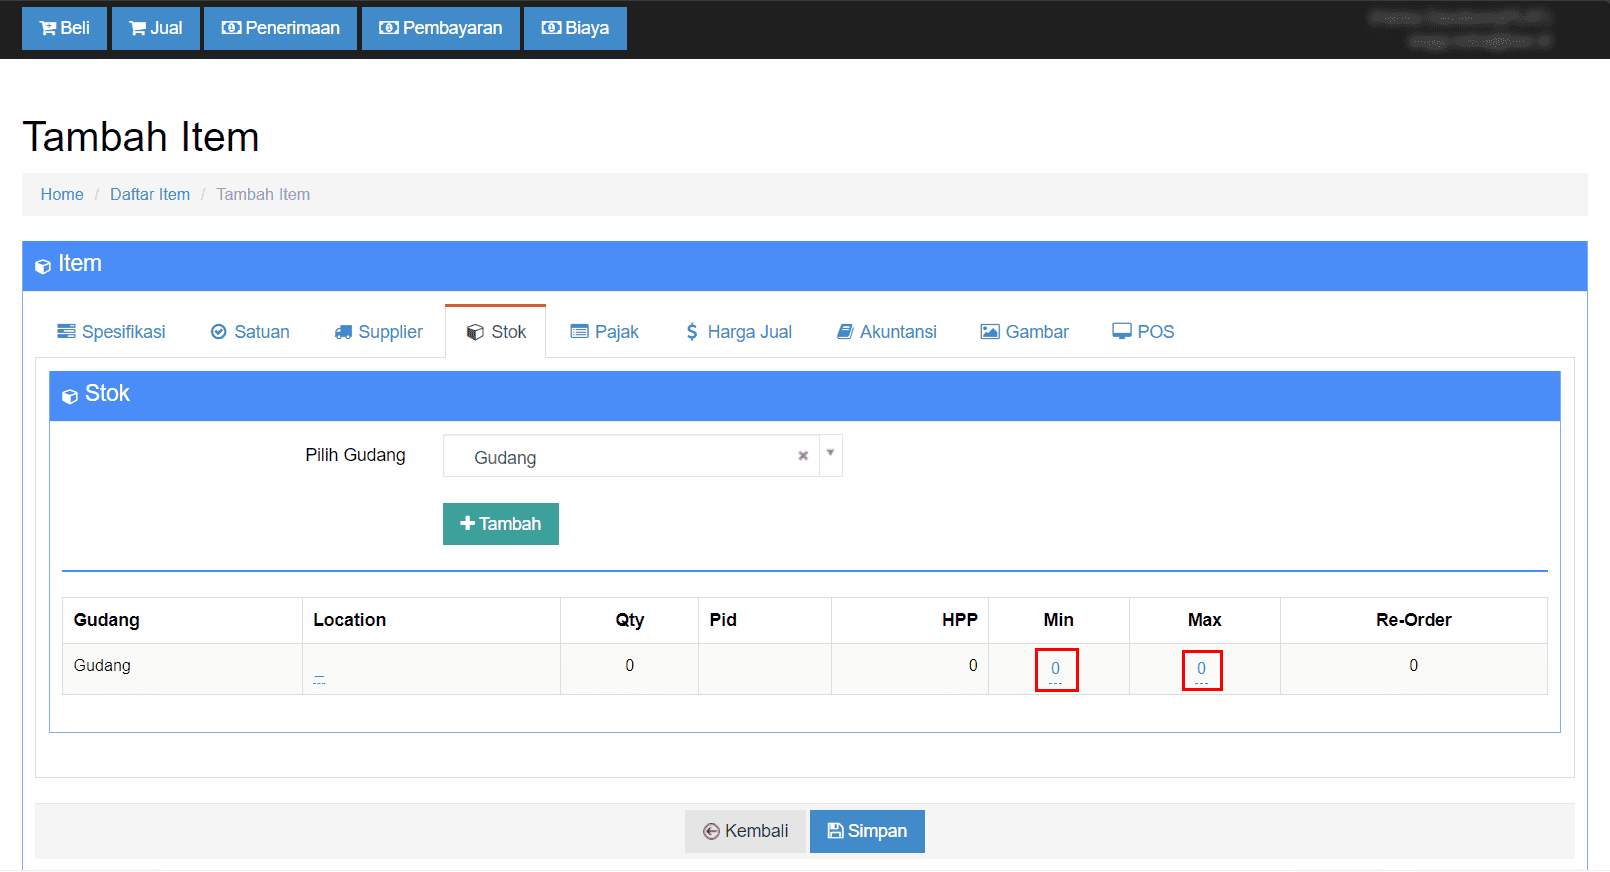Image resolution: width=1610 pixels, height=872 pixels.
Task: Open the Satuan tab
Action: [250, 332]
